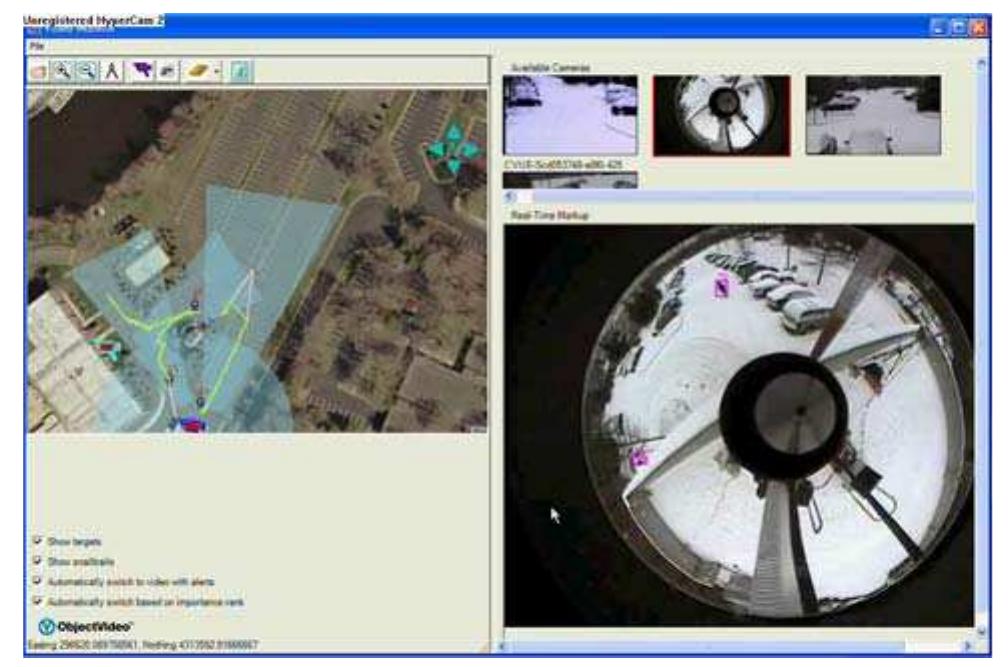Toggle Automatically switch to video with alerts
Viewport: 1008px width, 667px height.
(38, 582)
